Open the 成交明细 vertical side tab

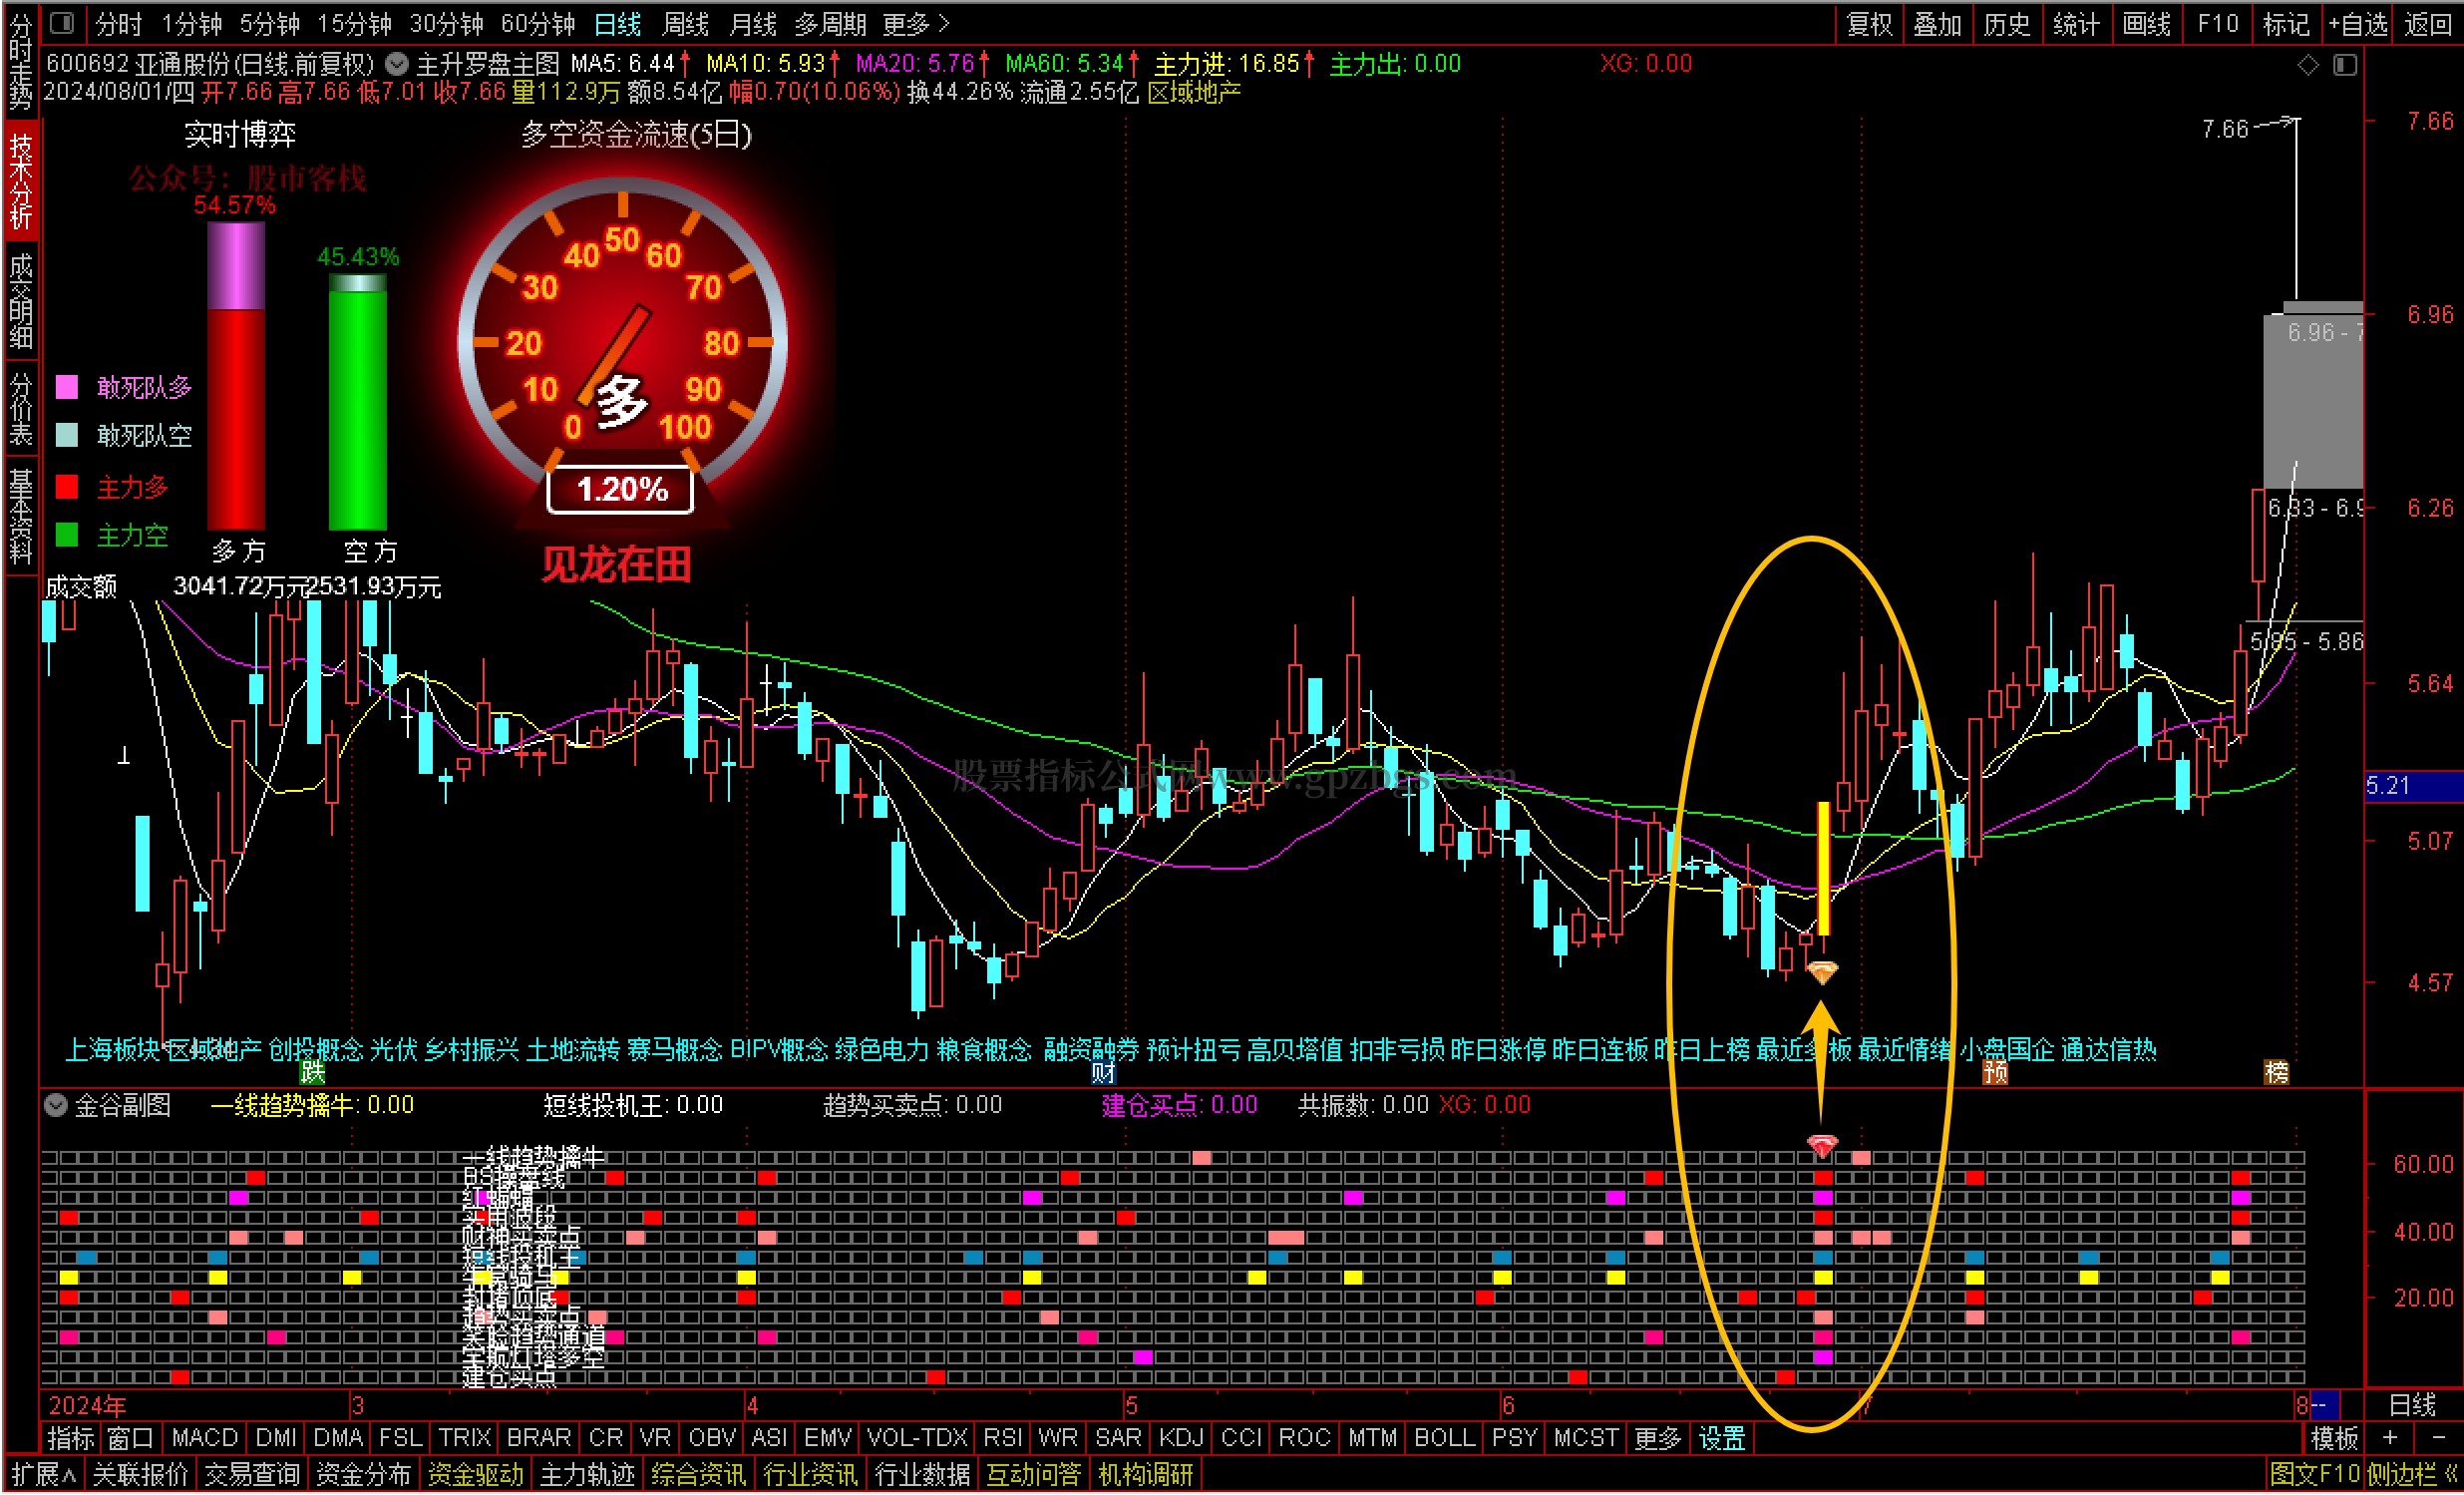(x=21, y=300)
